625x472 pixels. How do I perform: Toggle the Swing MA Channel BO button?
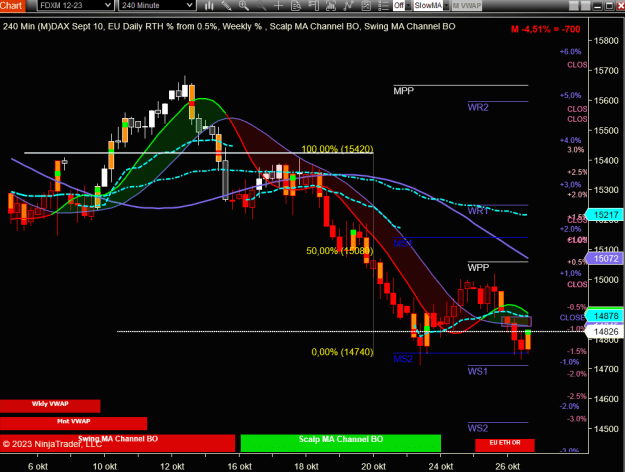pos(118,443)
